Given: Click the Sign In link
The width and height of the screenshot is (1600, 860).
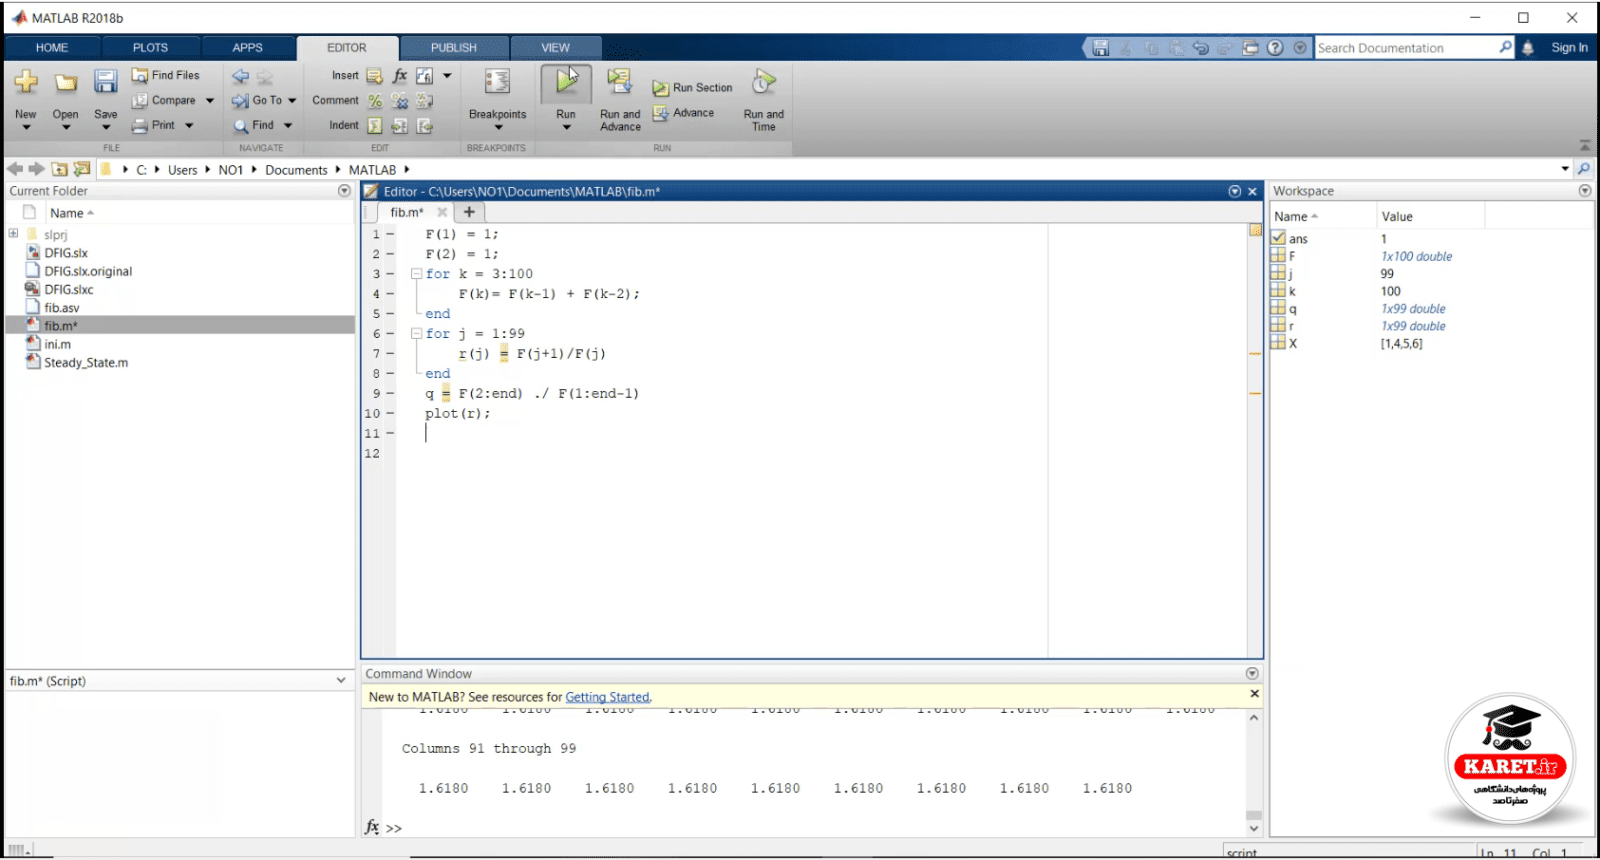Looking at the screenshot, I should 1569,48.
